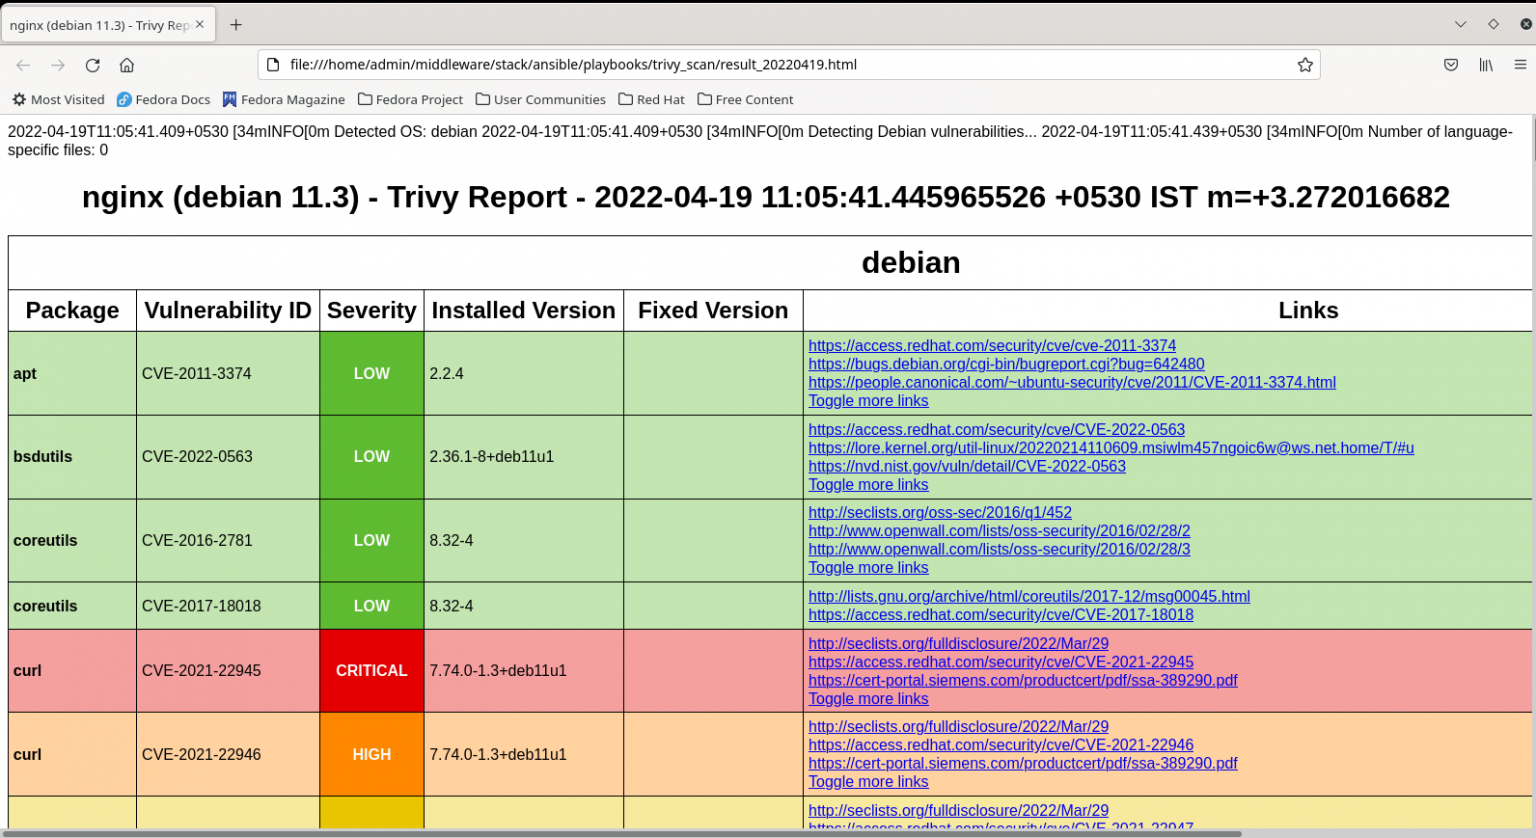The image size is (1536, 838).
Task: Click the Back navigation arrow
Action: click(23, 64)
